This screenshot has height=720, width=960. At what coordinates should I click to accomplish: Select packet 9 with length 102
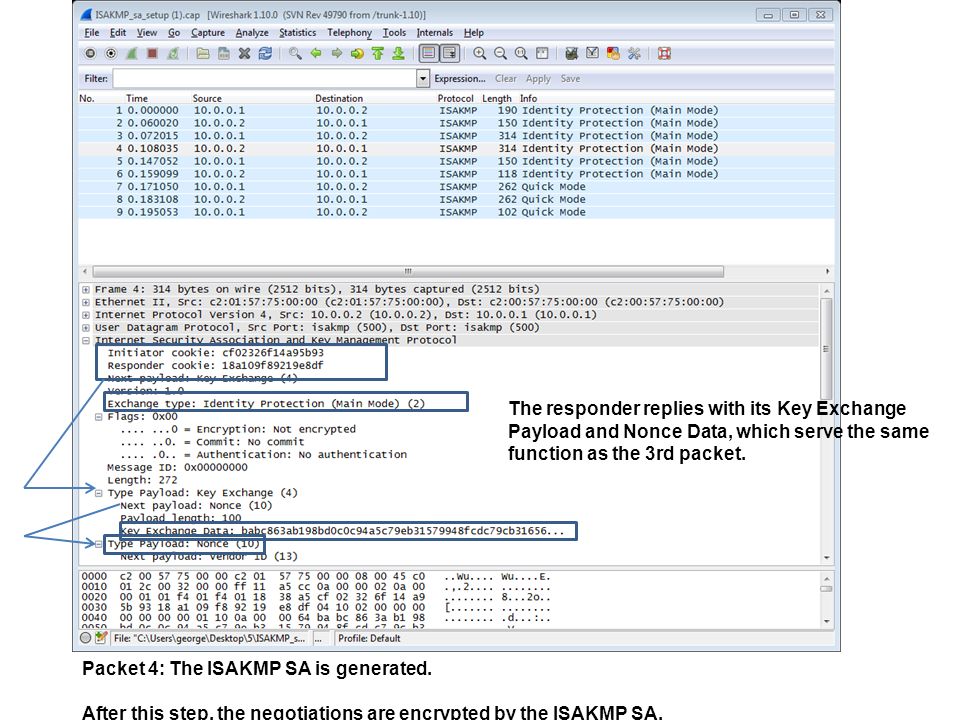click(x=456, y=212)
